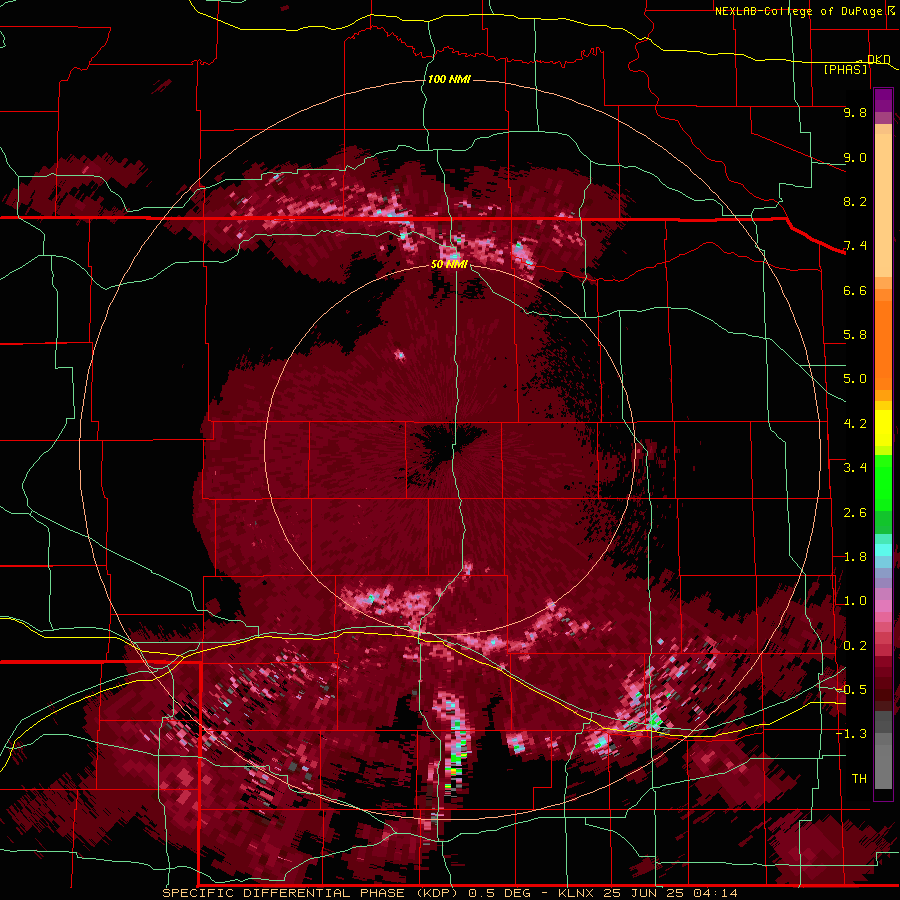Screen dimensions: 900x900
Task: Click the -1.3 legend value
Action: [851, 734]
